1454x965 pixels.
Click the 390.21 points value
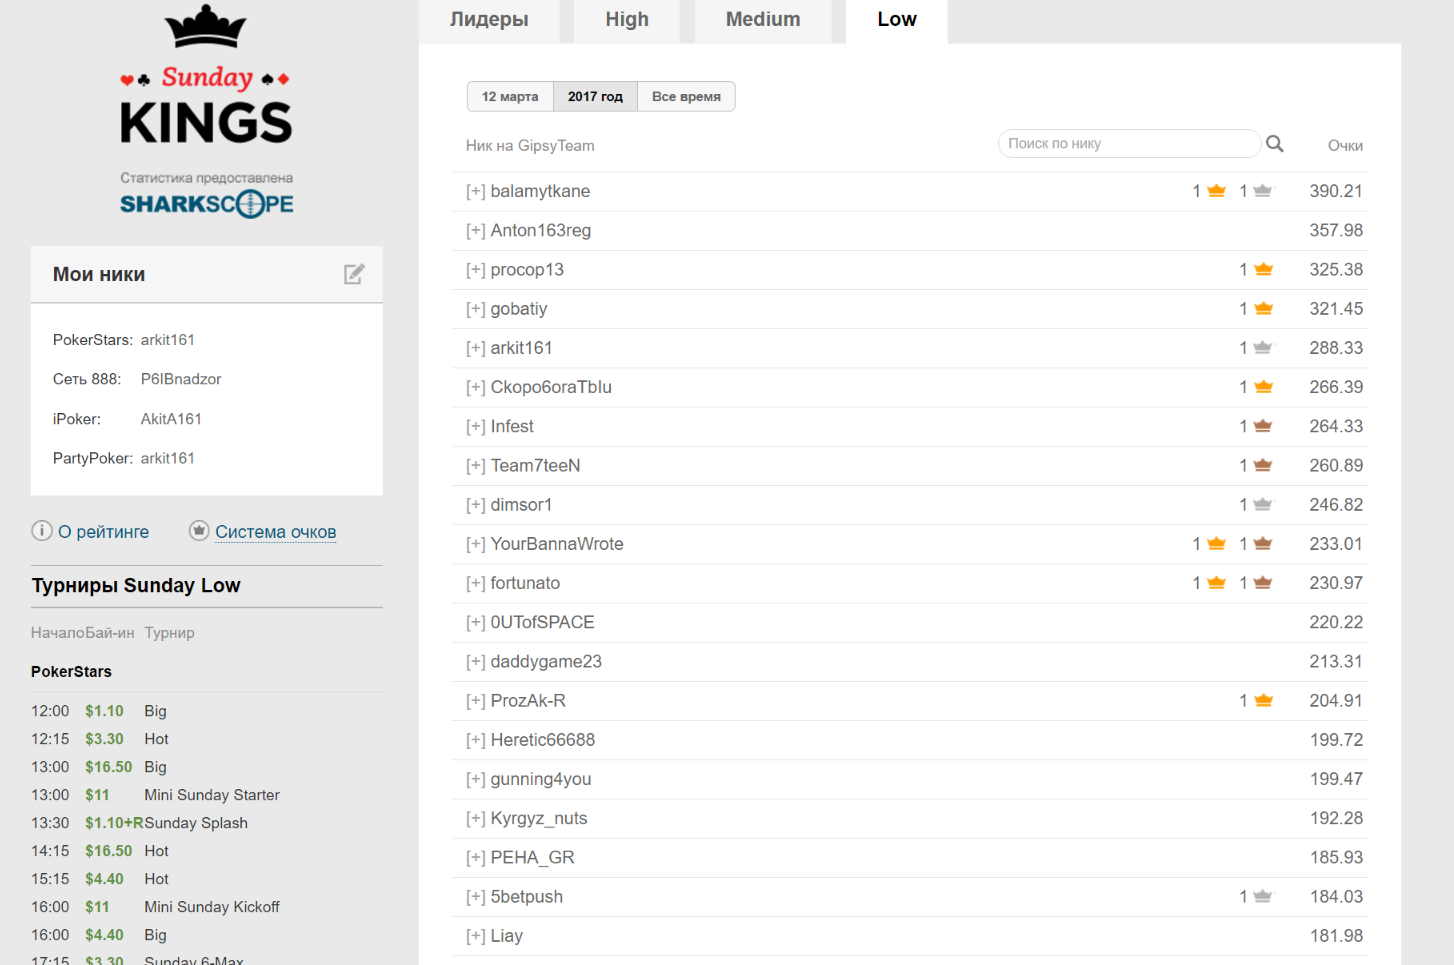point(1336,191)
